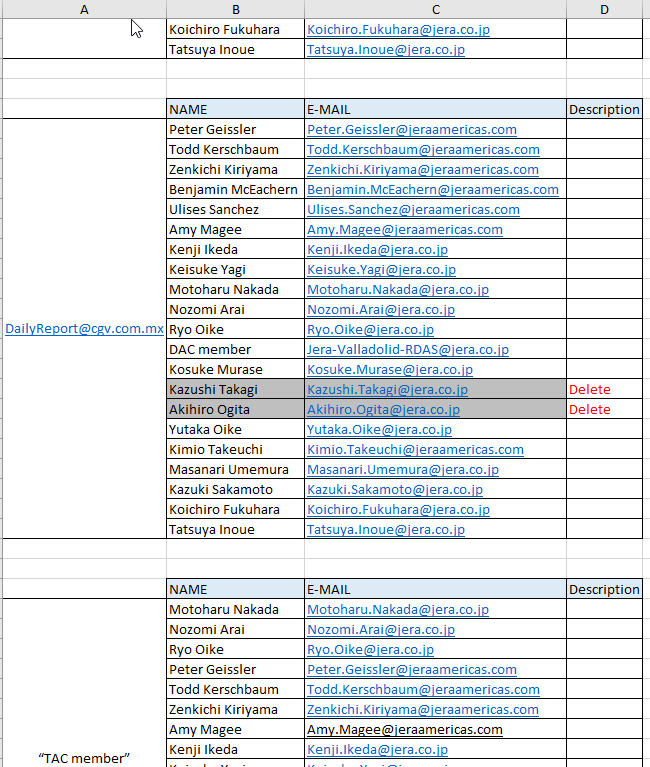Select Keisuke Yagi name cell in DailyReport table
This screenshot has height=767, width=650.
(235, 270)
